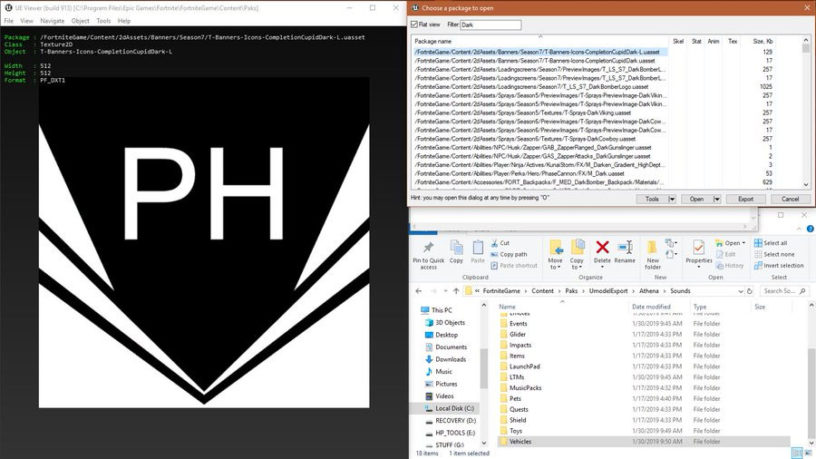Viewport: 816px width, 459px height.
Task: Click the Copy path option
Action: [x=508, y=254]
